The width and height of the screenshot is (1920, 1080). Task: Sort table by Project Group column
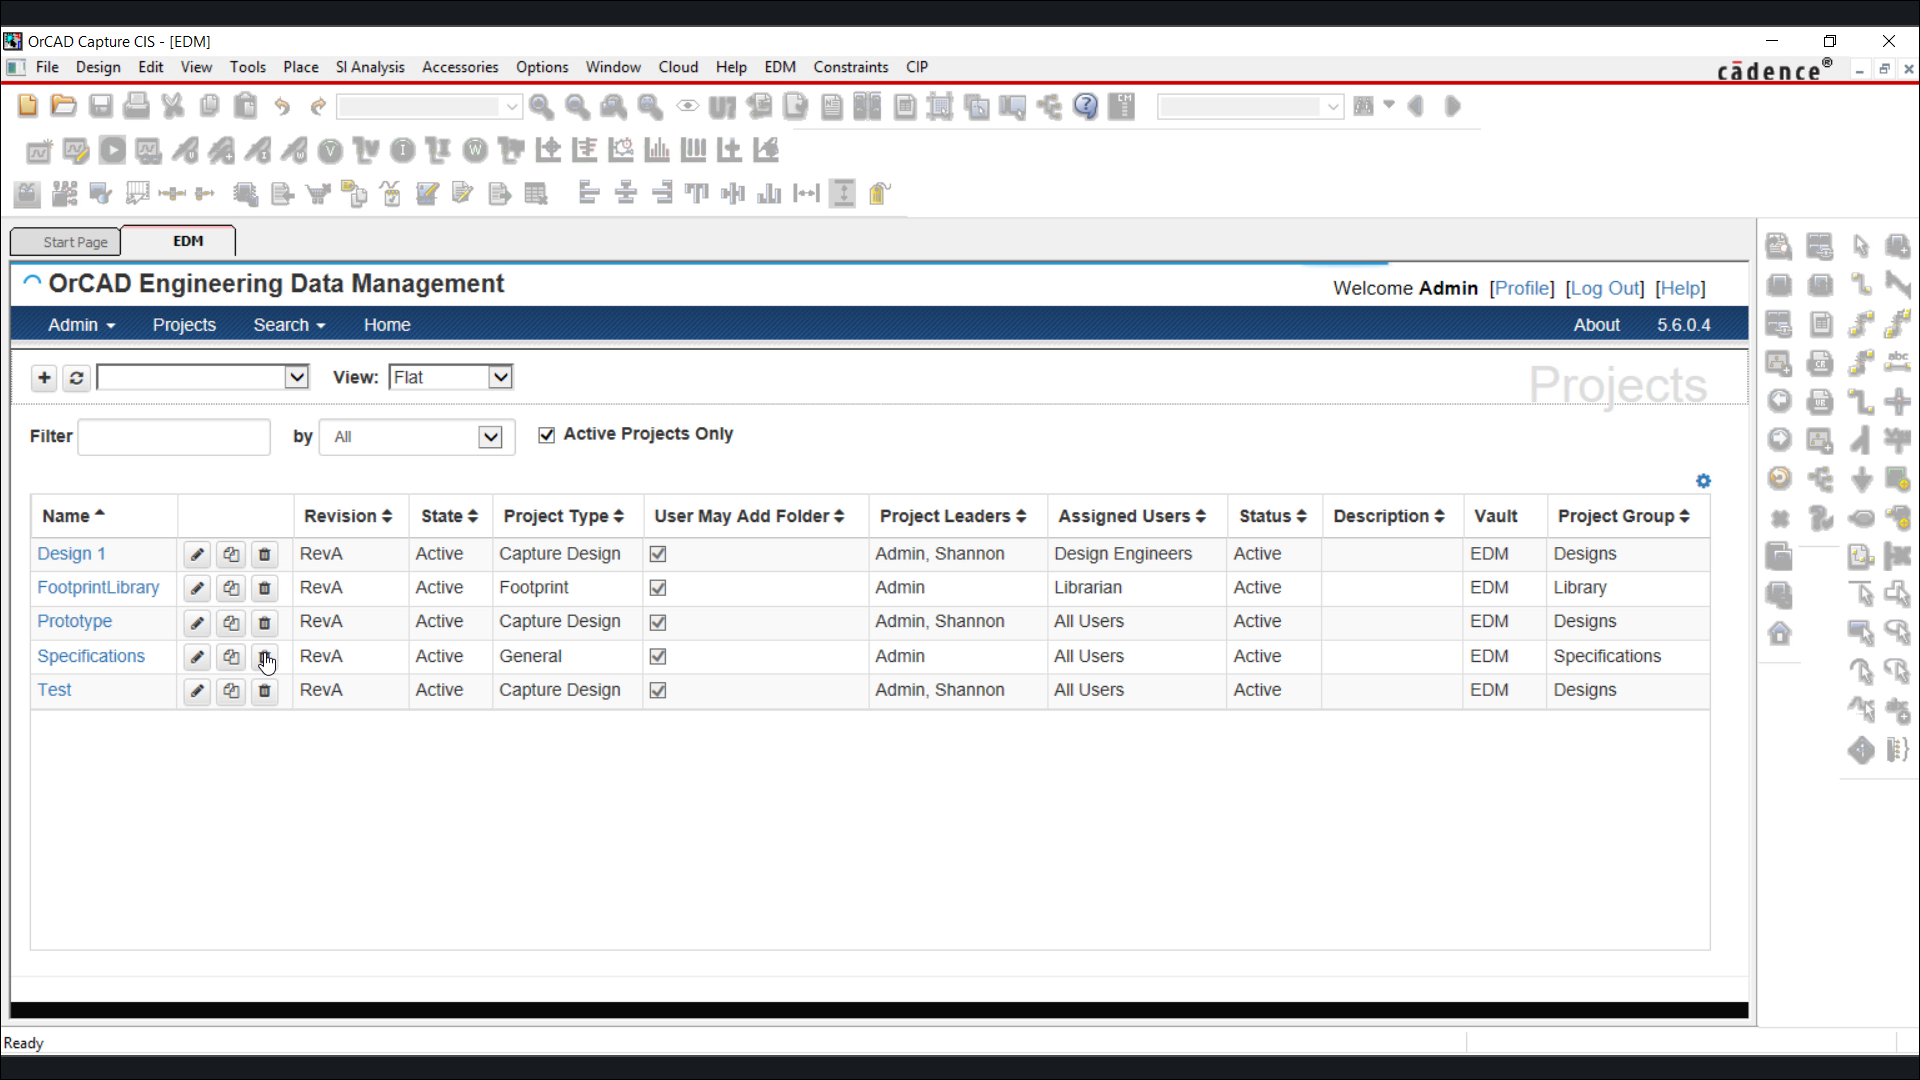click(1624, 516)
